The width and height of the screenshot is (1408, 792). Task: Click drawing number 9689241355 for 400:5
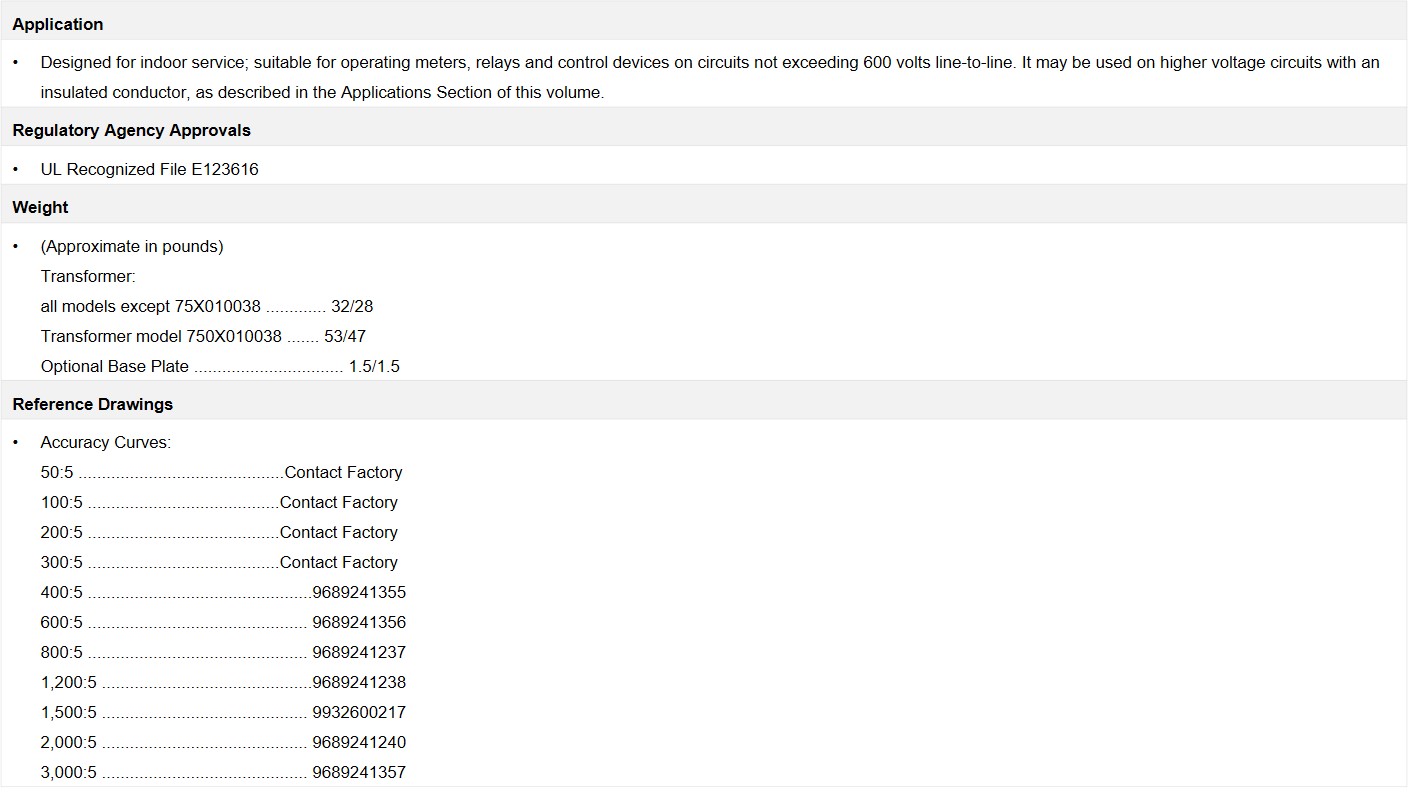coord(359,592)
